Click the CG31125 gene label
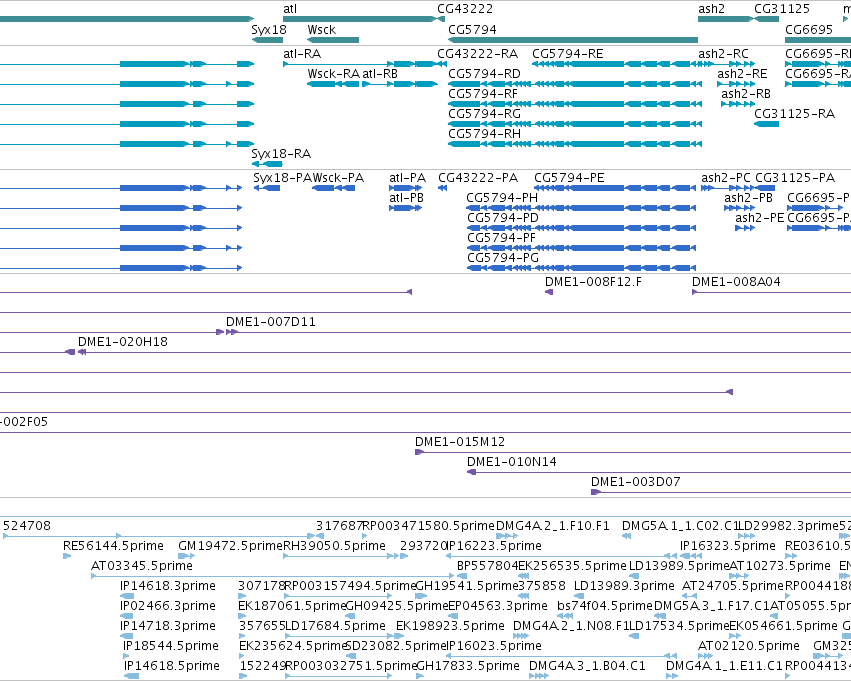Screen dimensions: 851x681 coord(782,9)
